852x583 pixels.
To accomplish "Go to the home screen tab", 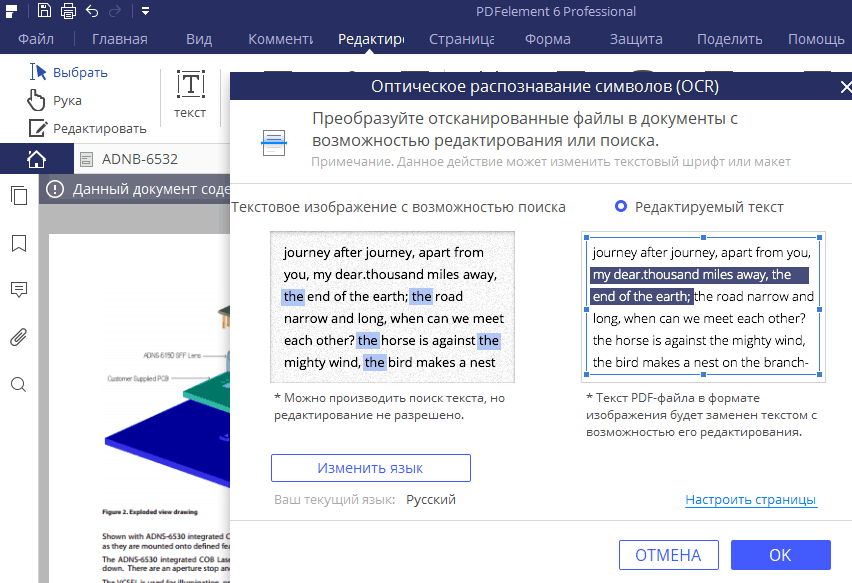I will (x=36, y=158).
